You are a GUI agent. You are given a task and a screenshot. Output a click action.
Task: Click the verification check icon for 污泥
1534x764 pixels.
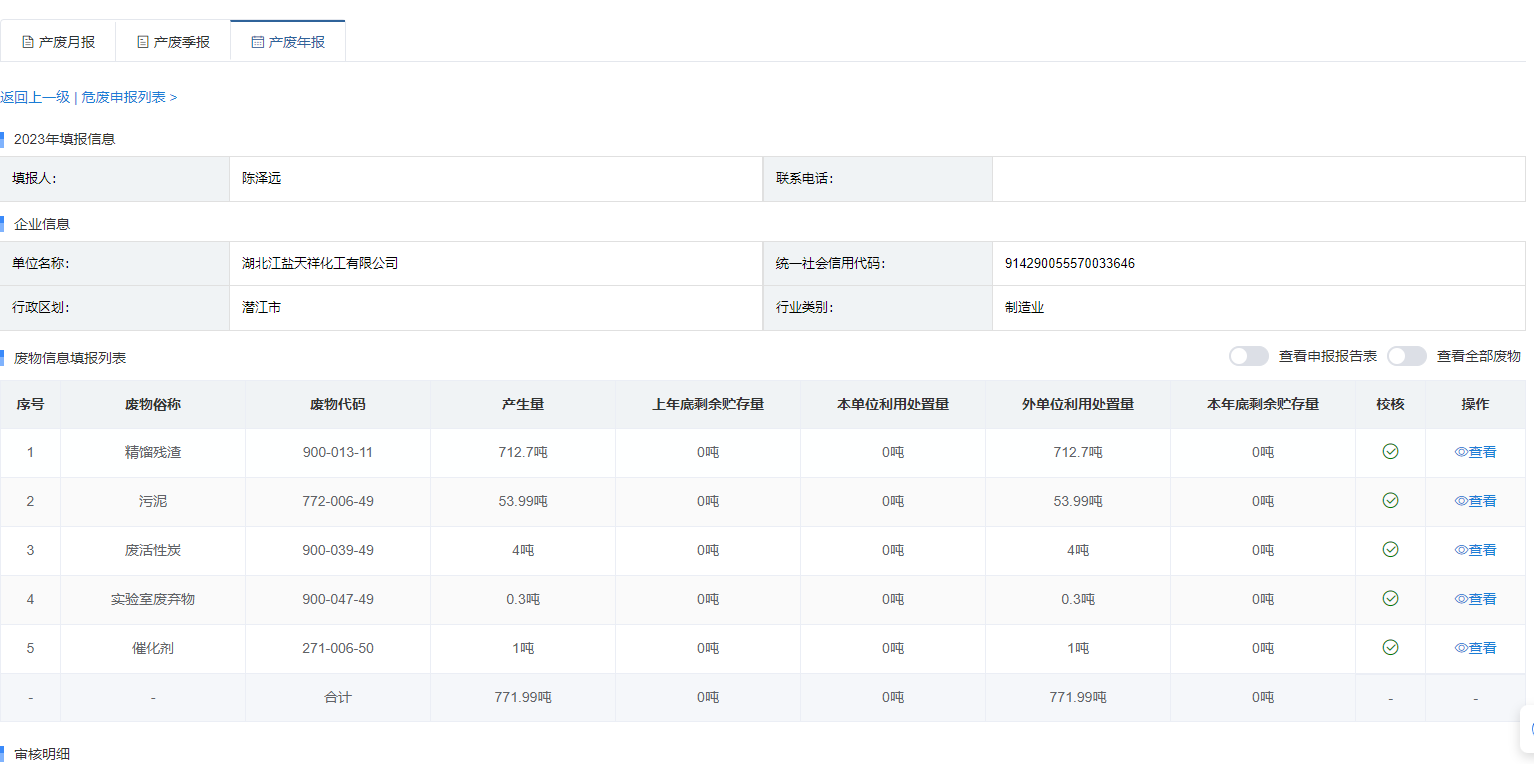click(x=1390, y=500)
